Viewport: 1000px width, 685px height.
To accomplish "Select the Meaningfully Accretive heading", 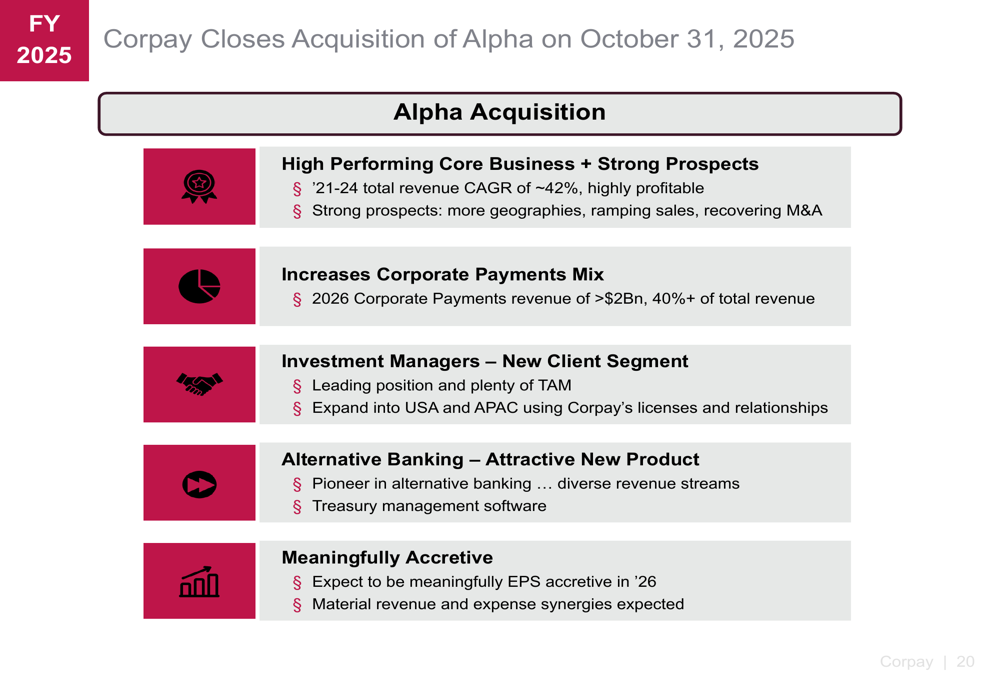I will click(387, 558).
